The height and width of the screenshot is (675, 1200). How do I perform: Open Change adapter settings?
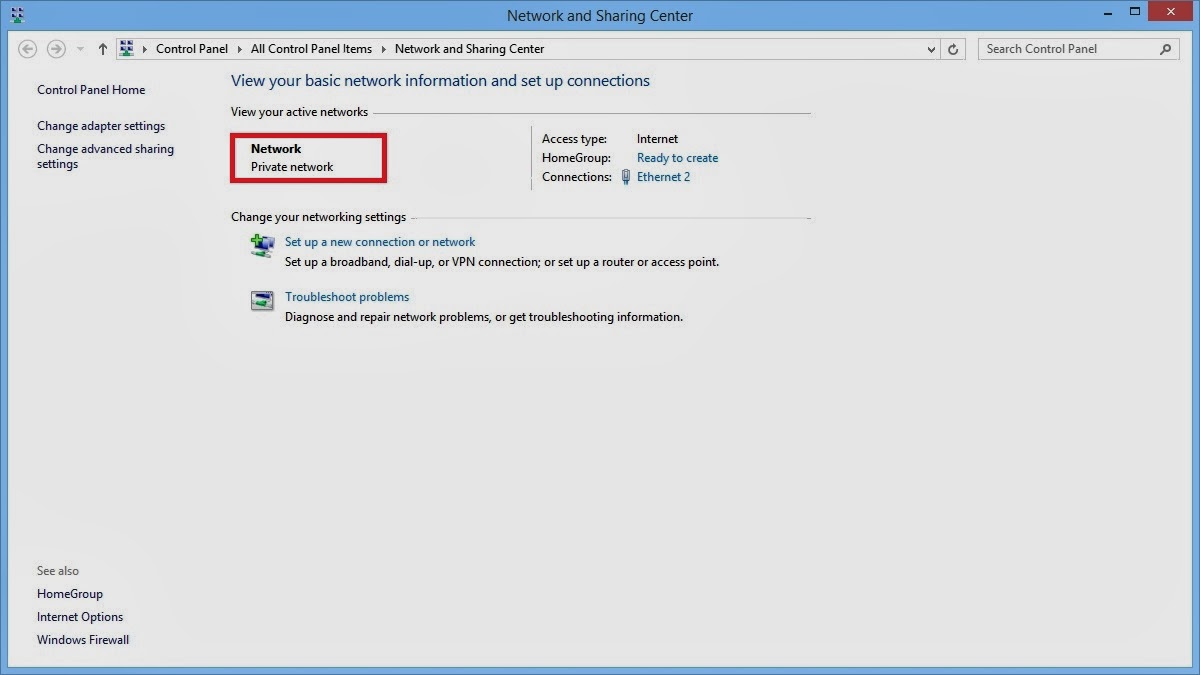tap(101, 126)
